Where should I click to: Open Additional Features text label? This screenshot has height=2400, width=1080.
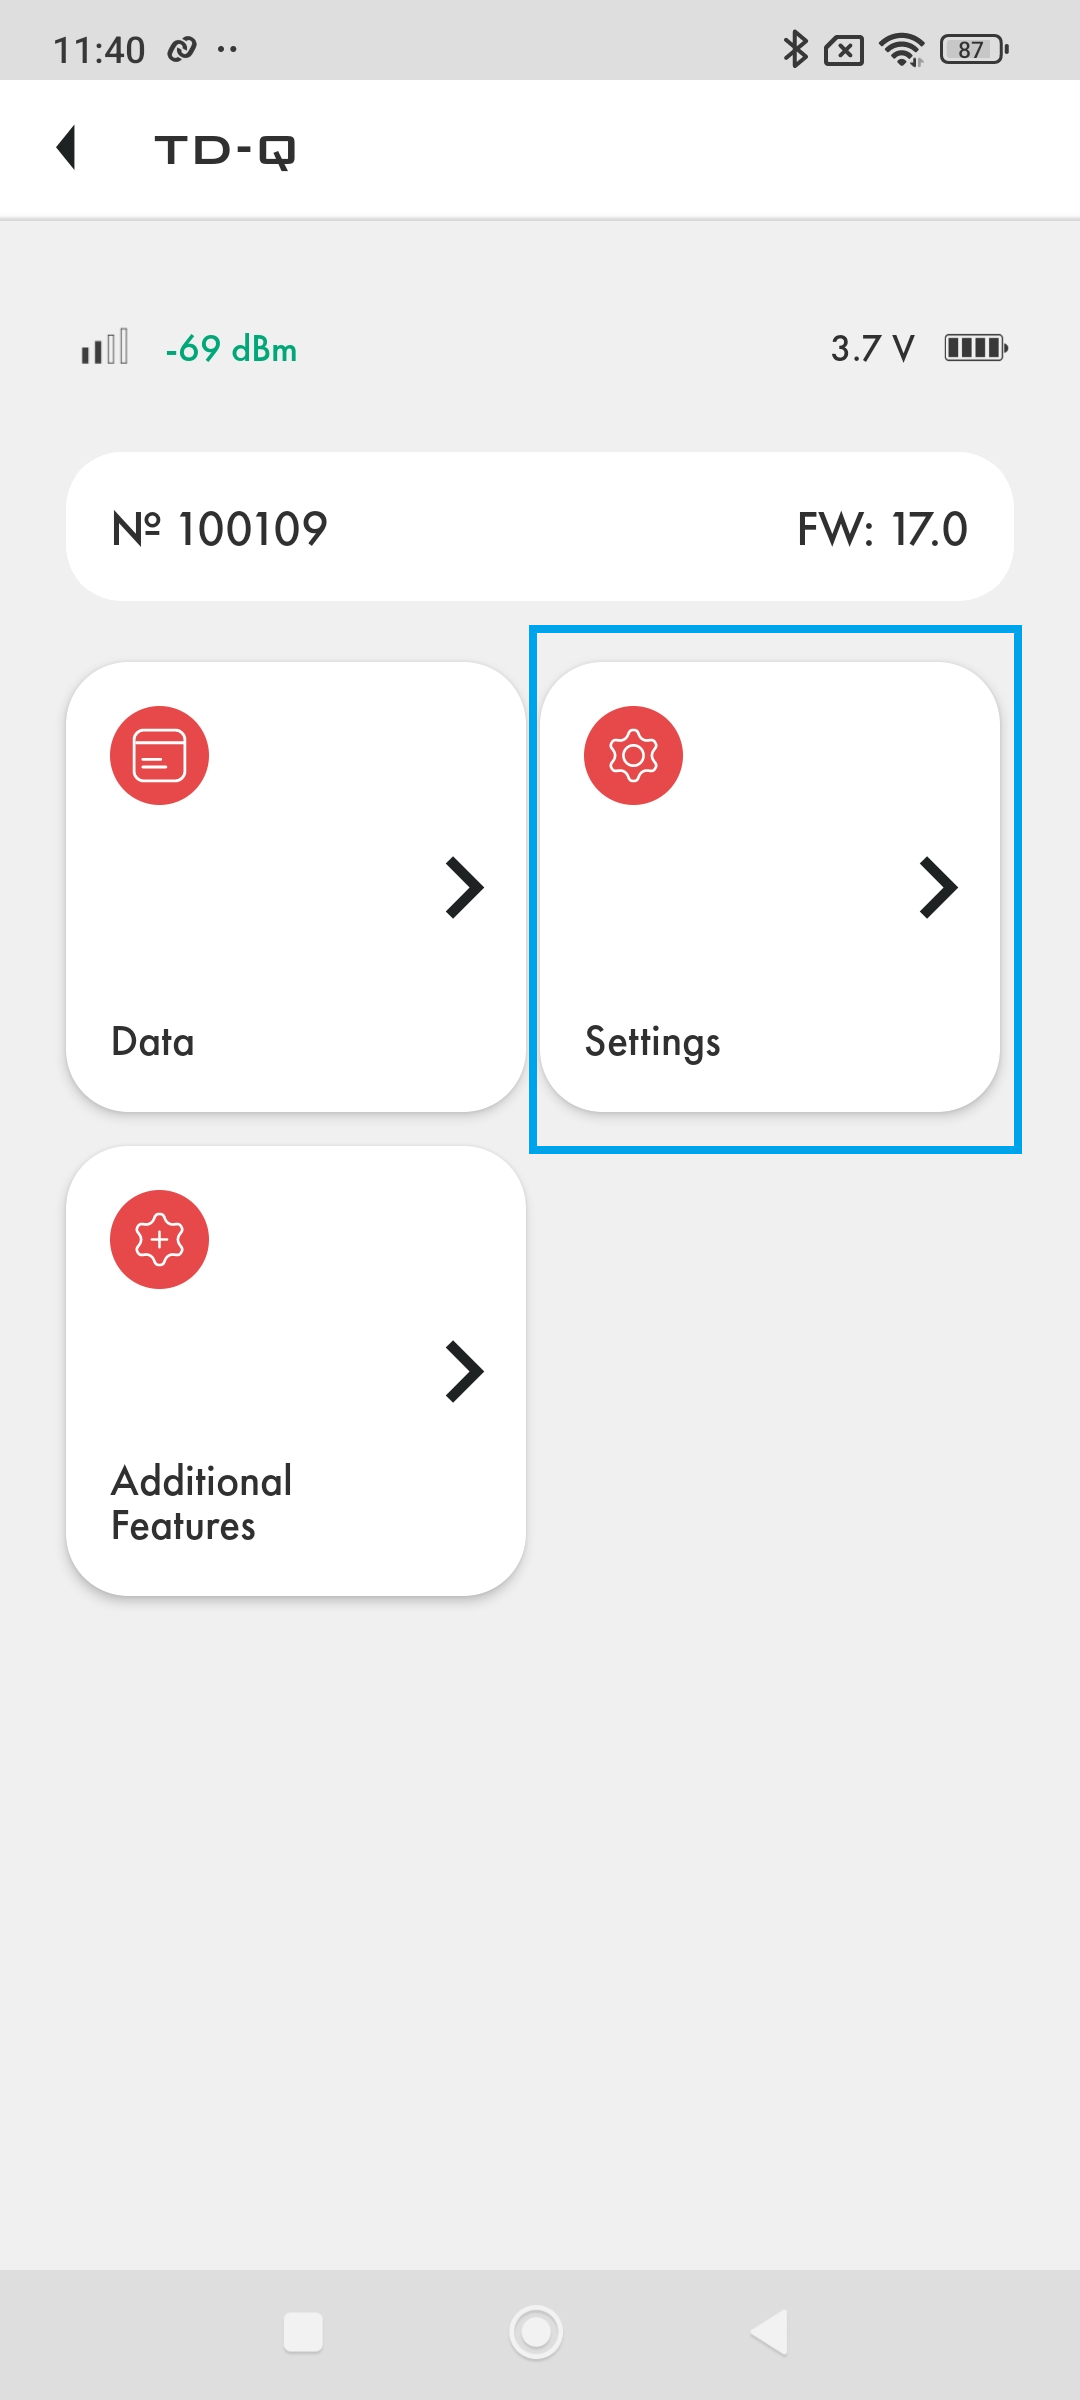[202, 1503]
